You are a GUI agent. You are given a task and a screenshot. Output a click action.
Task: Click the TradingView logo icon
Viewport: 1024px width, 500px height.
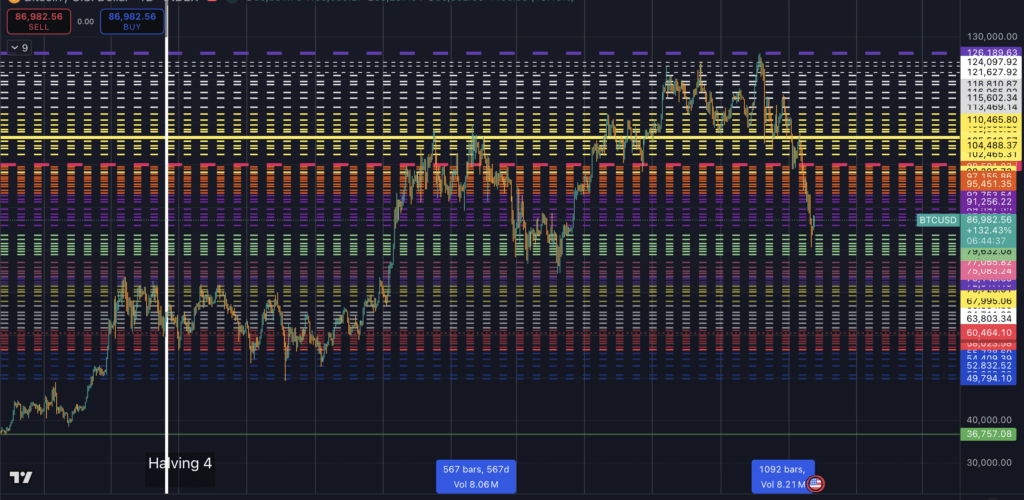[x=20, y=478]
